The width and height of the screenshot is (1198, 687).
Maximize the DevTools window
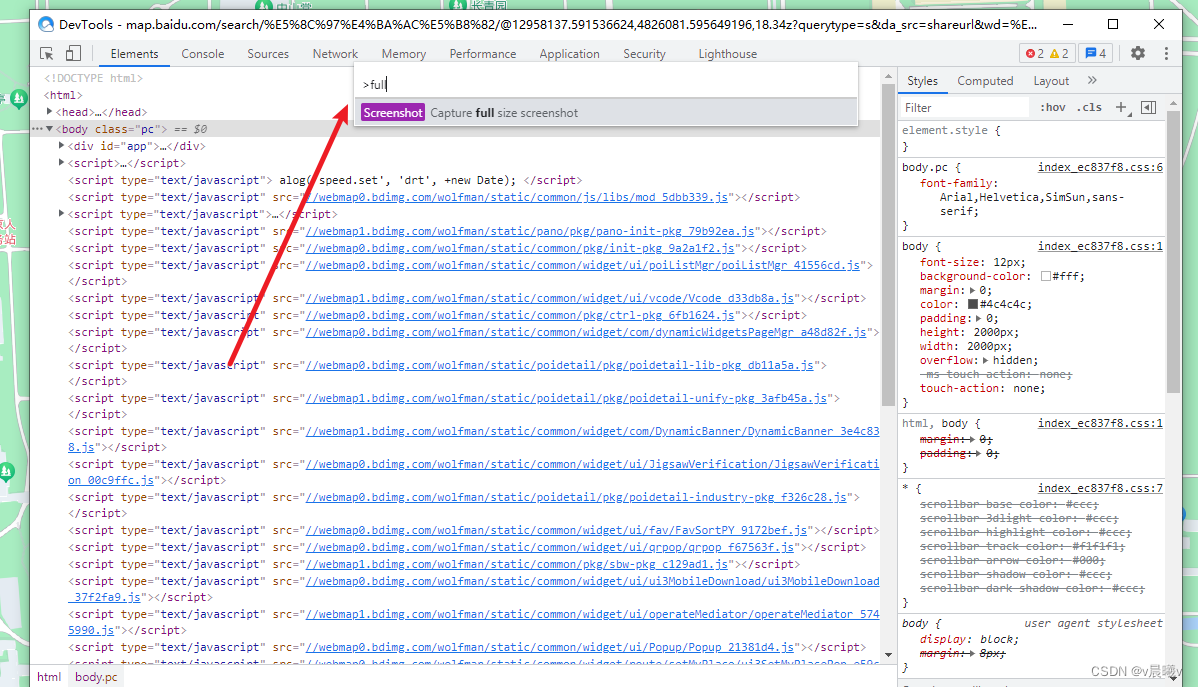click(x=1113, y=24)
